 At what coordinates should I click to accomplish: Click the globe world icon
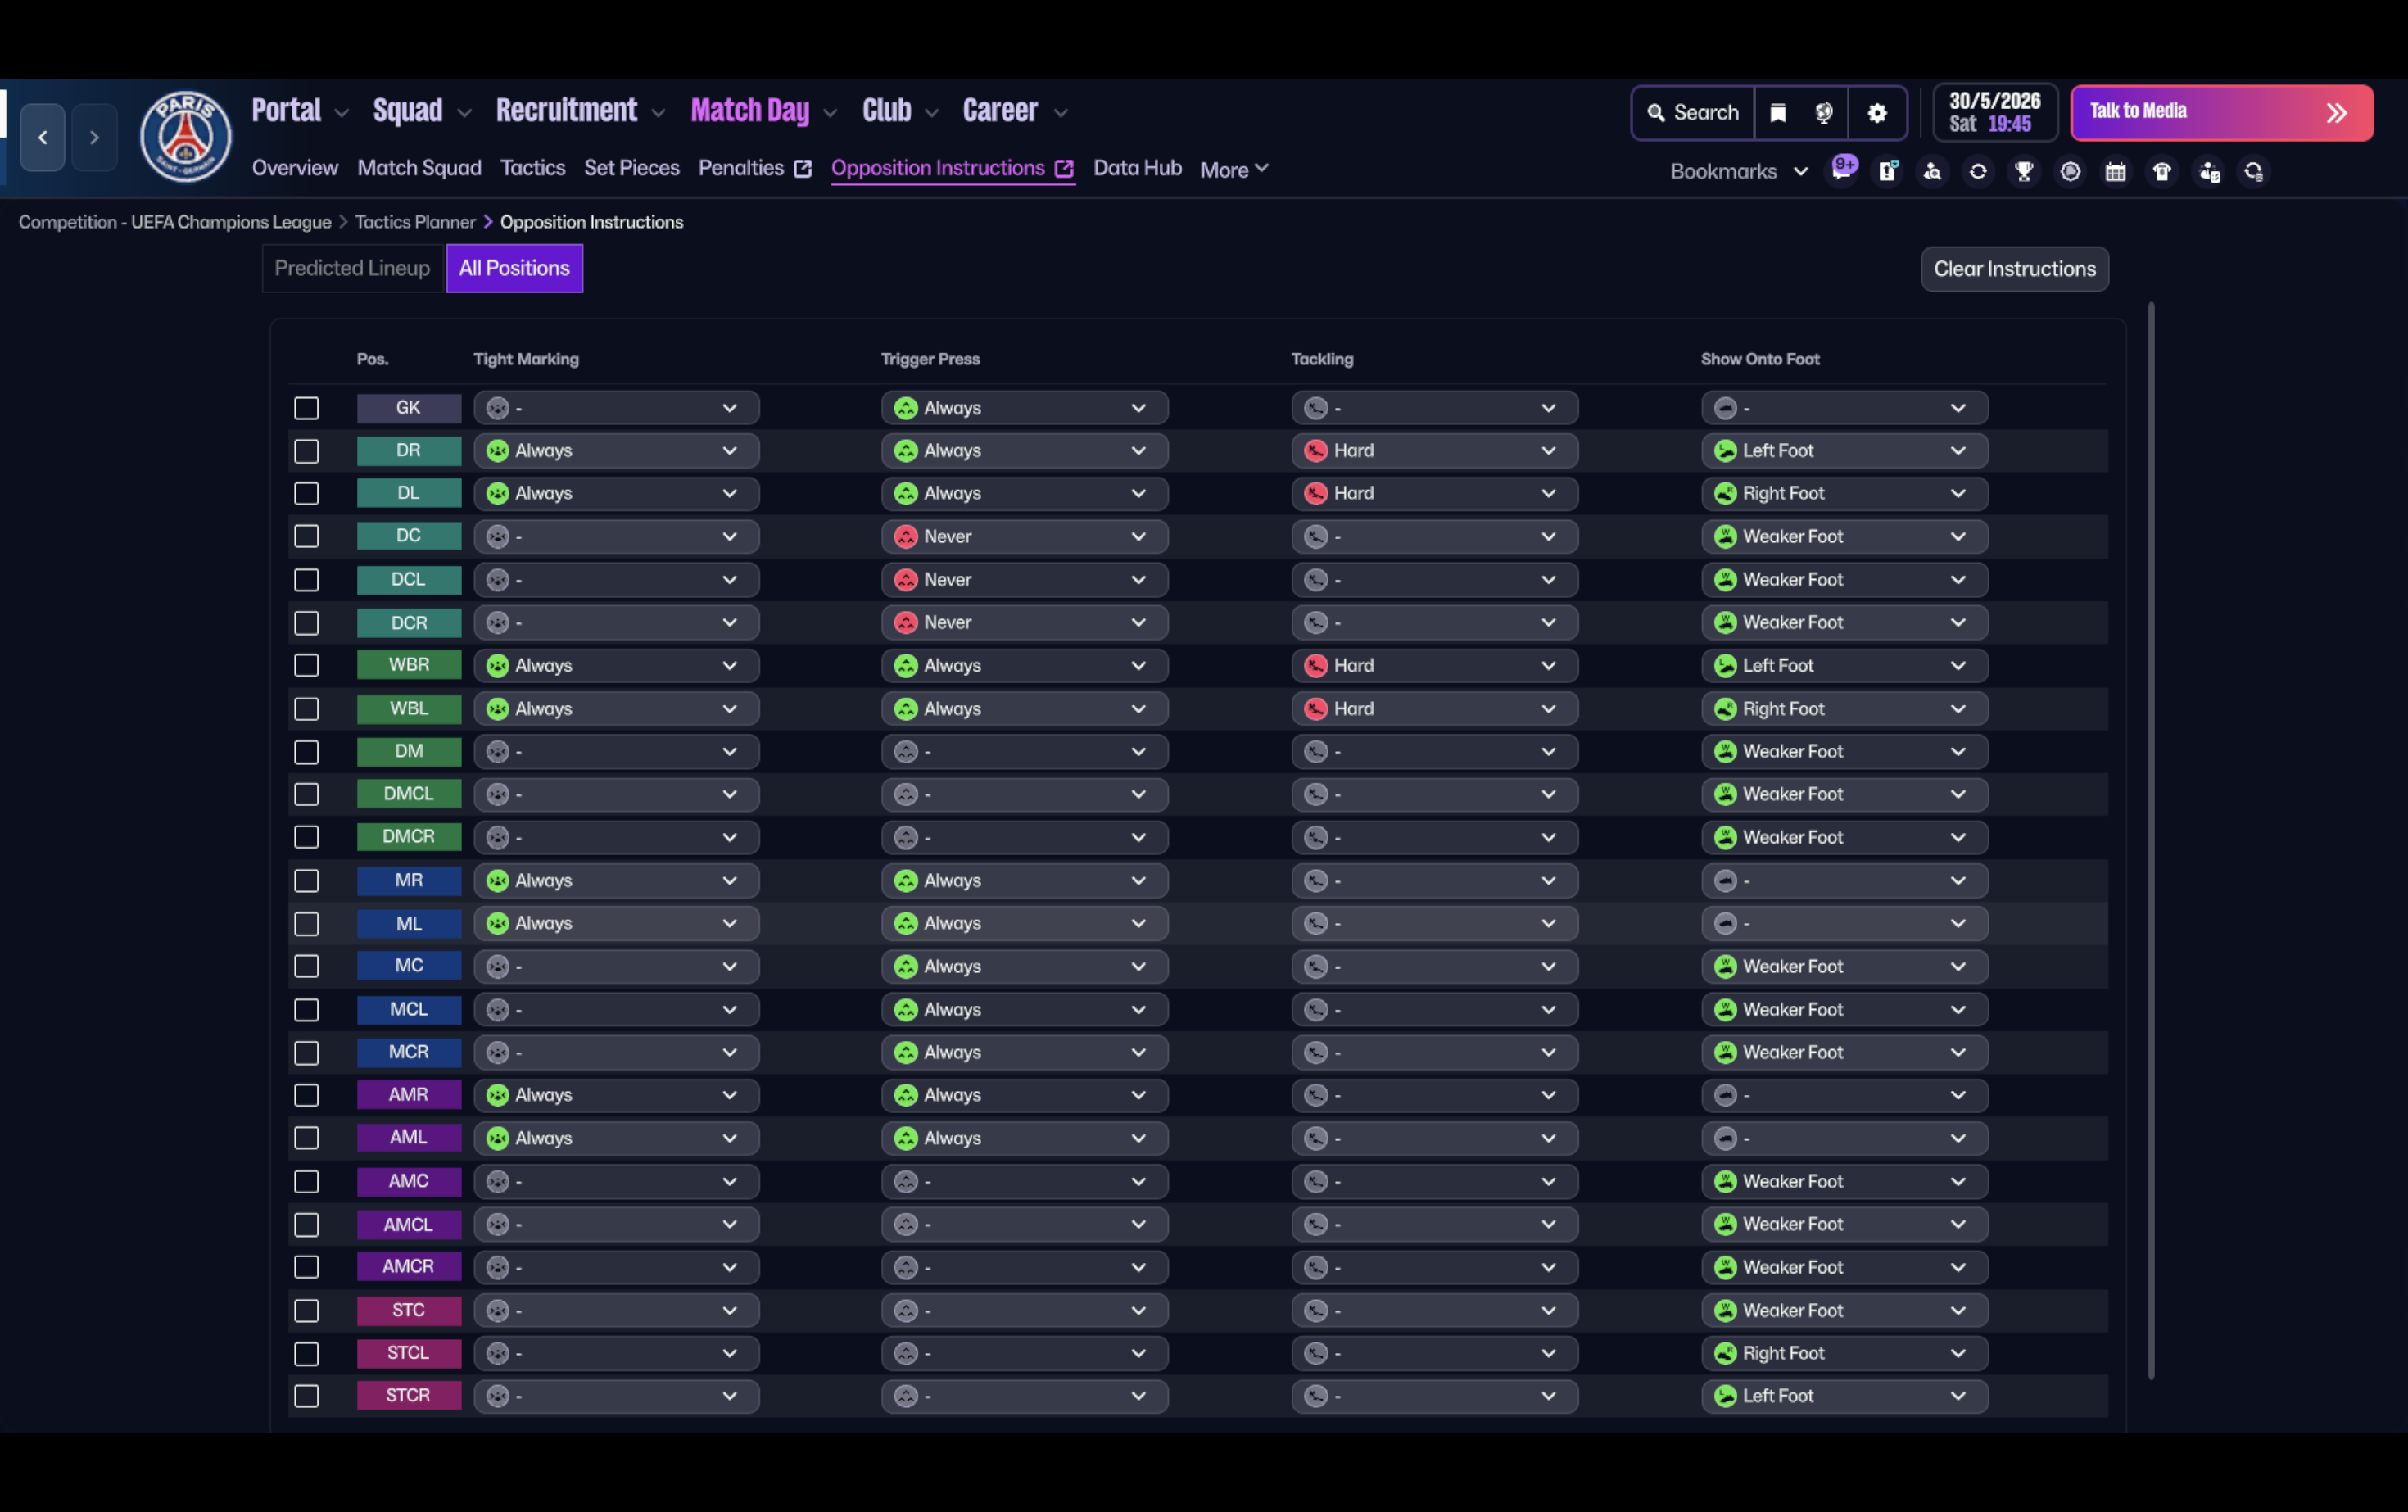[x=1824, y=113]
